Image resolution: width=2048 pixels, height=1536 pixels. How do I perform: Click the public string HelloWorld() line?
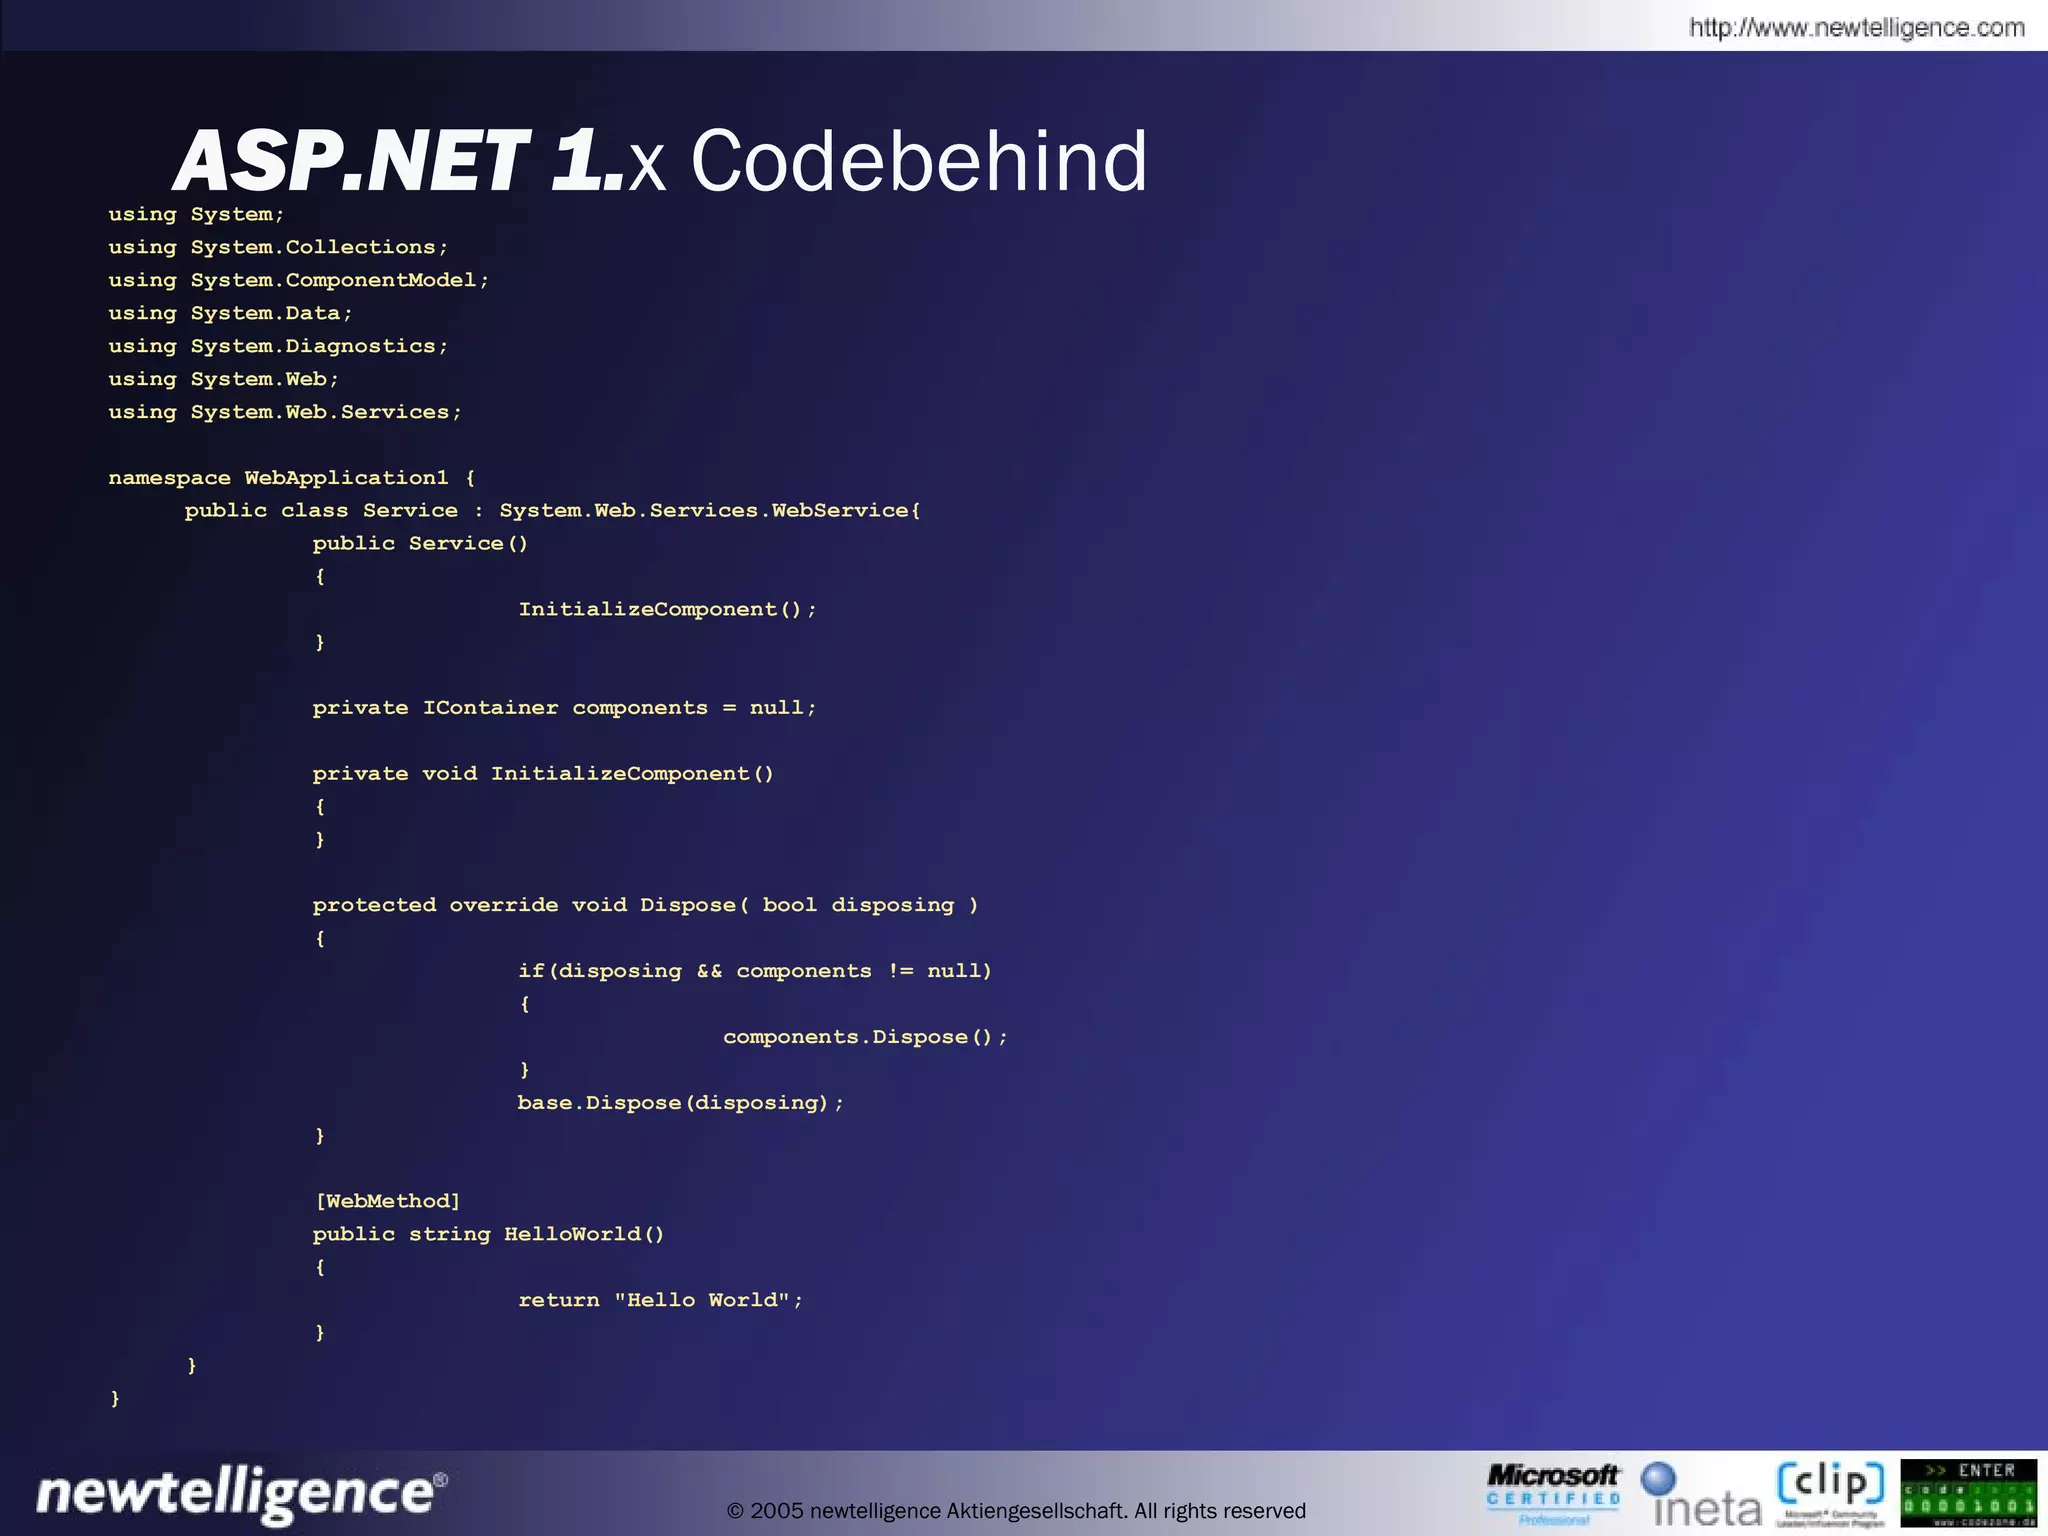[488, 1234]
